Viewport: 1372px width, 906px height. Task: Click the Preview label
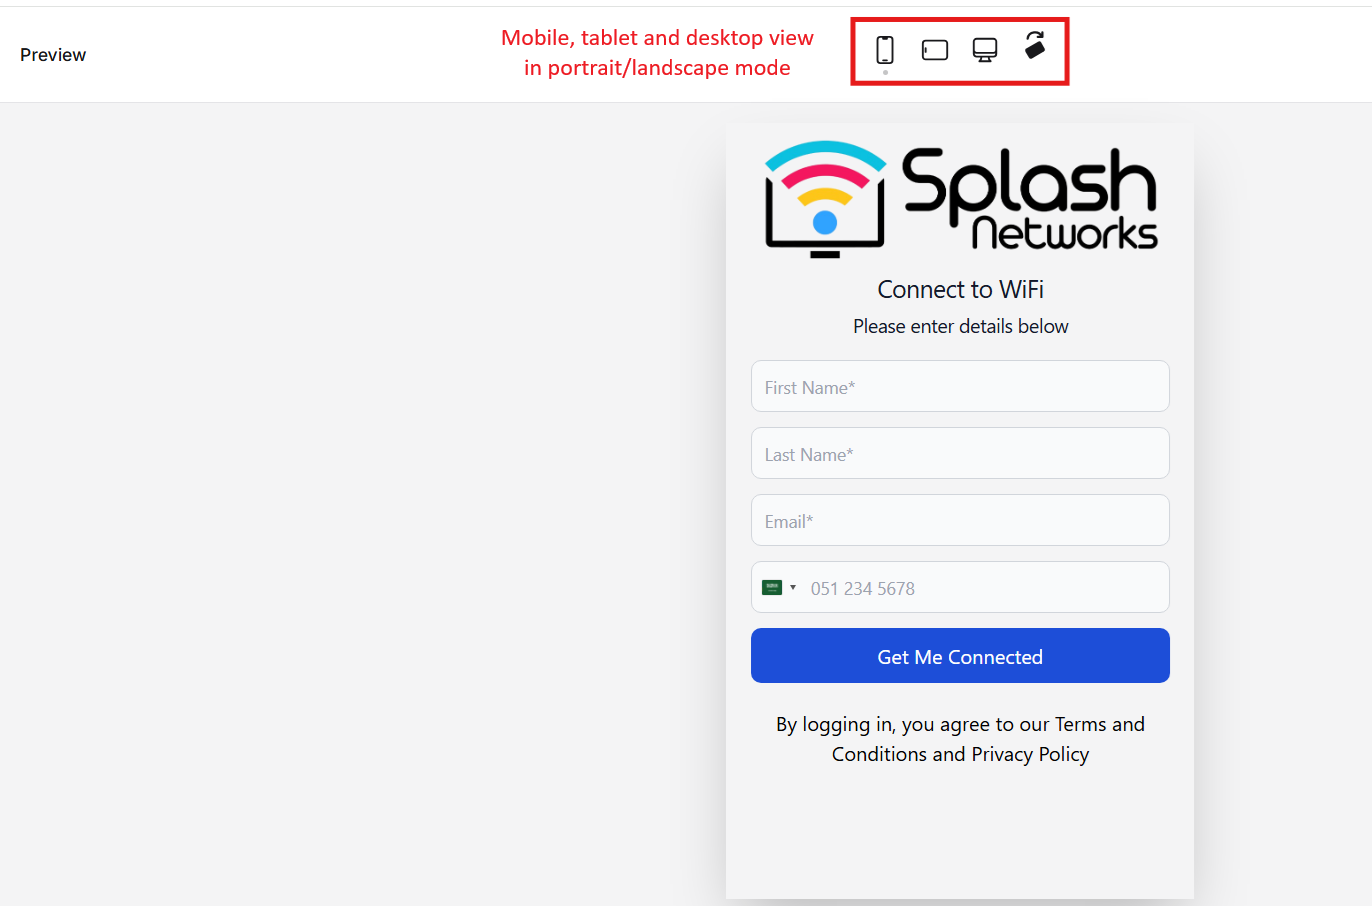(53, 55)
